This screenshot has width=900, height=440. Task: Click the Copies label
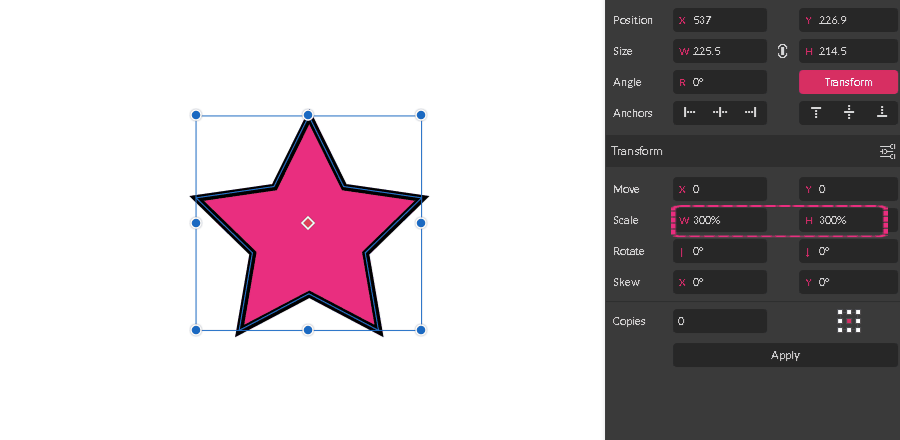pos(629,321)
